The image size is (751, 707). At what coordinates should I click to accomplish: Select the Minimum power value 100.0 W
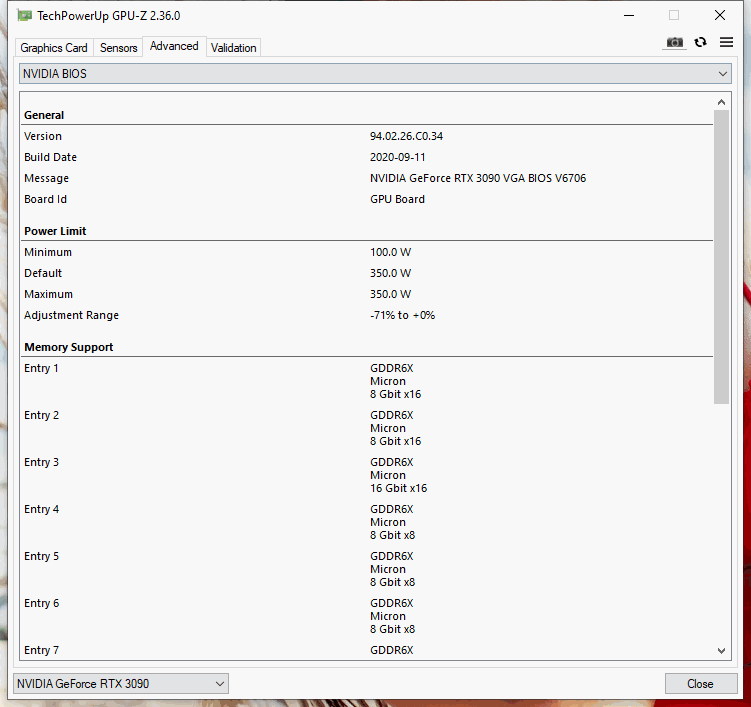click(390, 252)
